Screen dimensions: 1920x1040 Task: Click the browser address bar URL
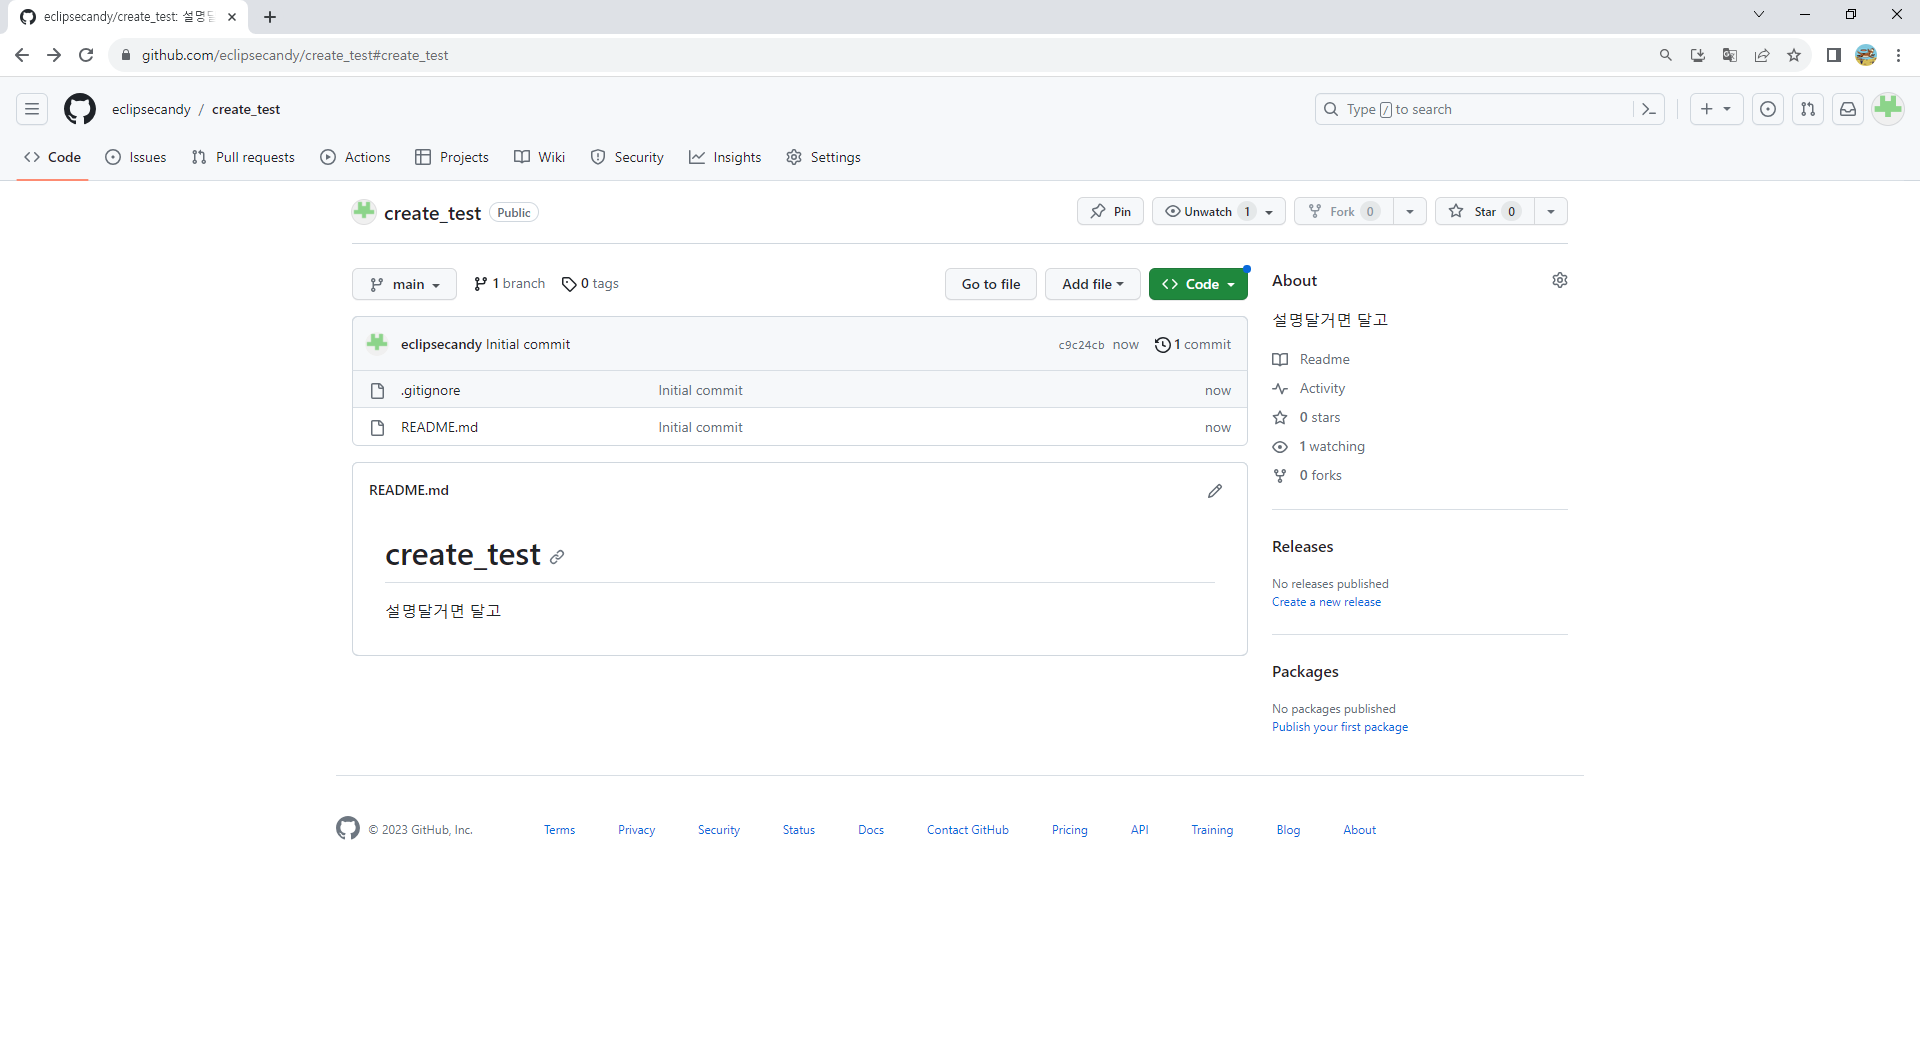coord(295,55)
